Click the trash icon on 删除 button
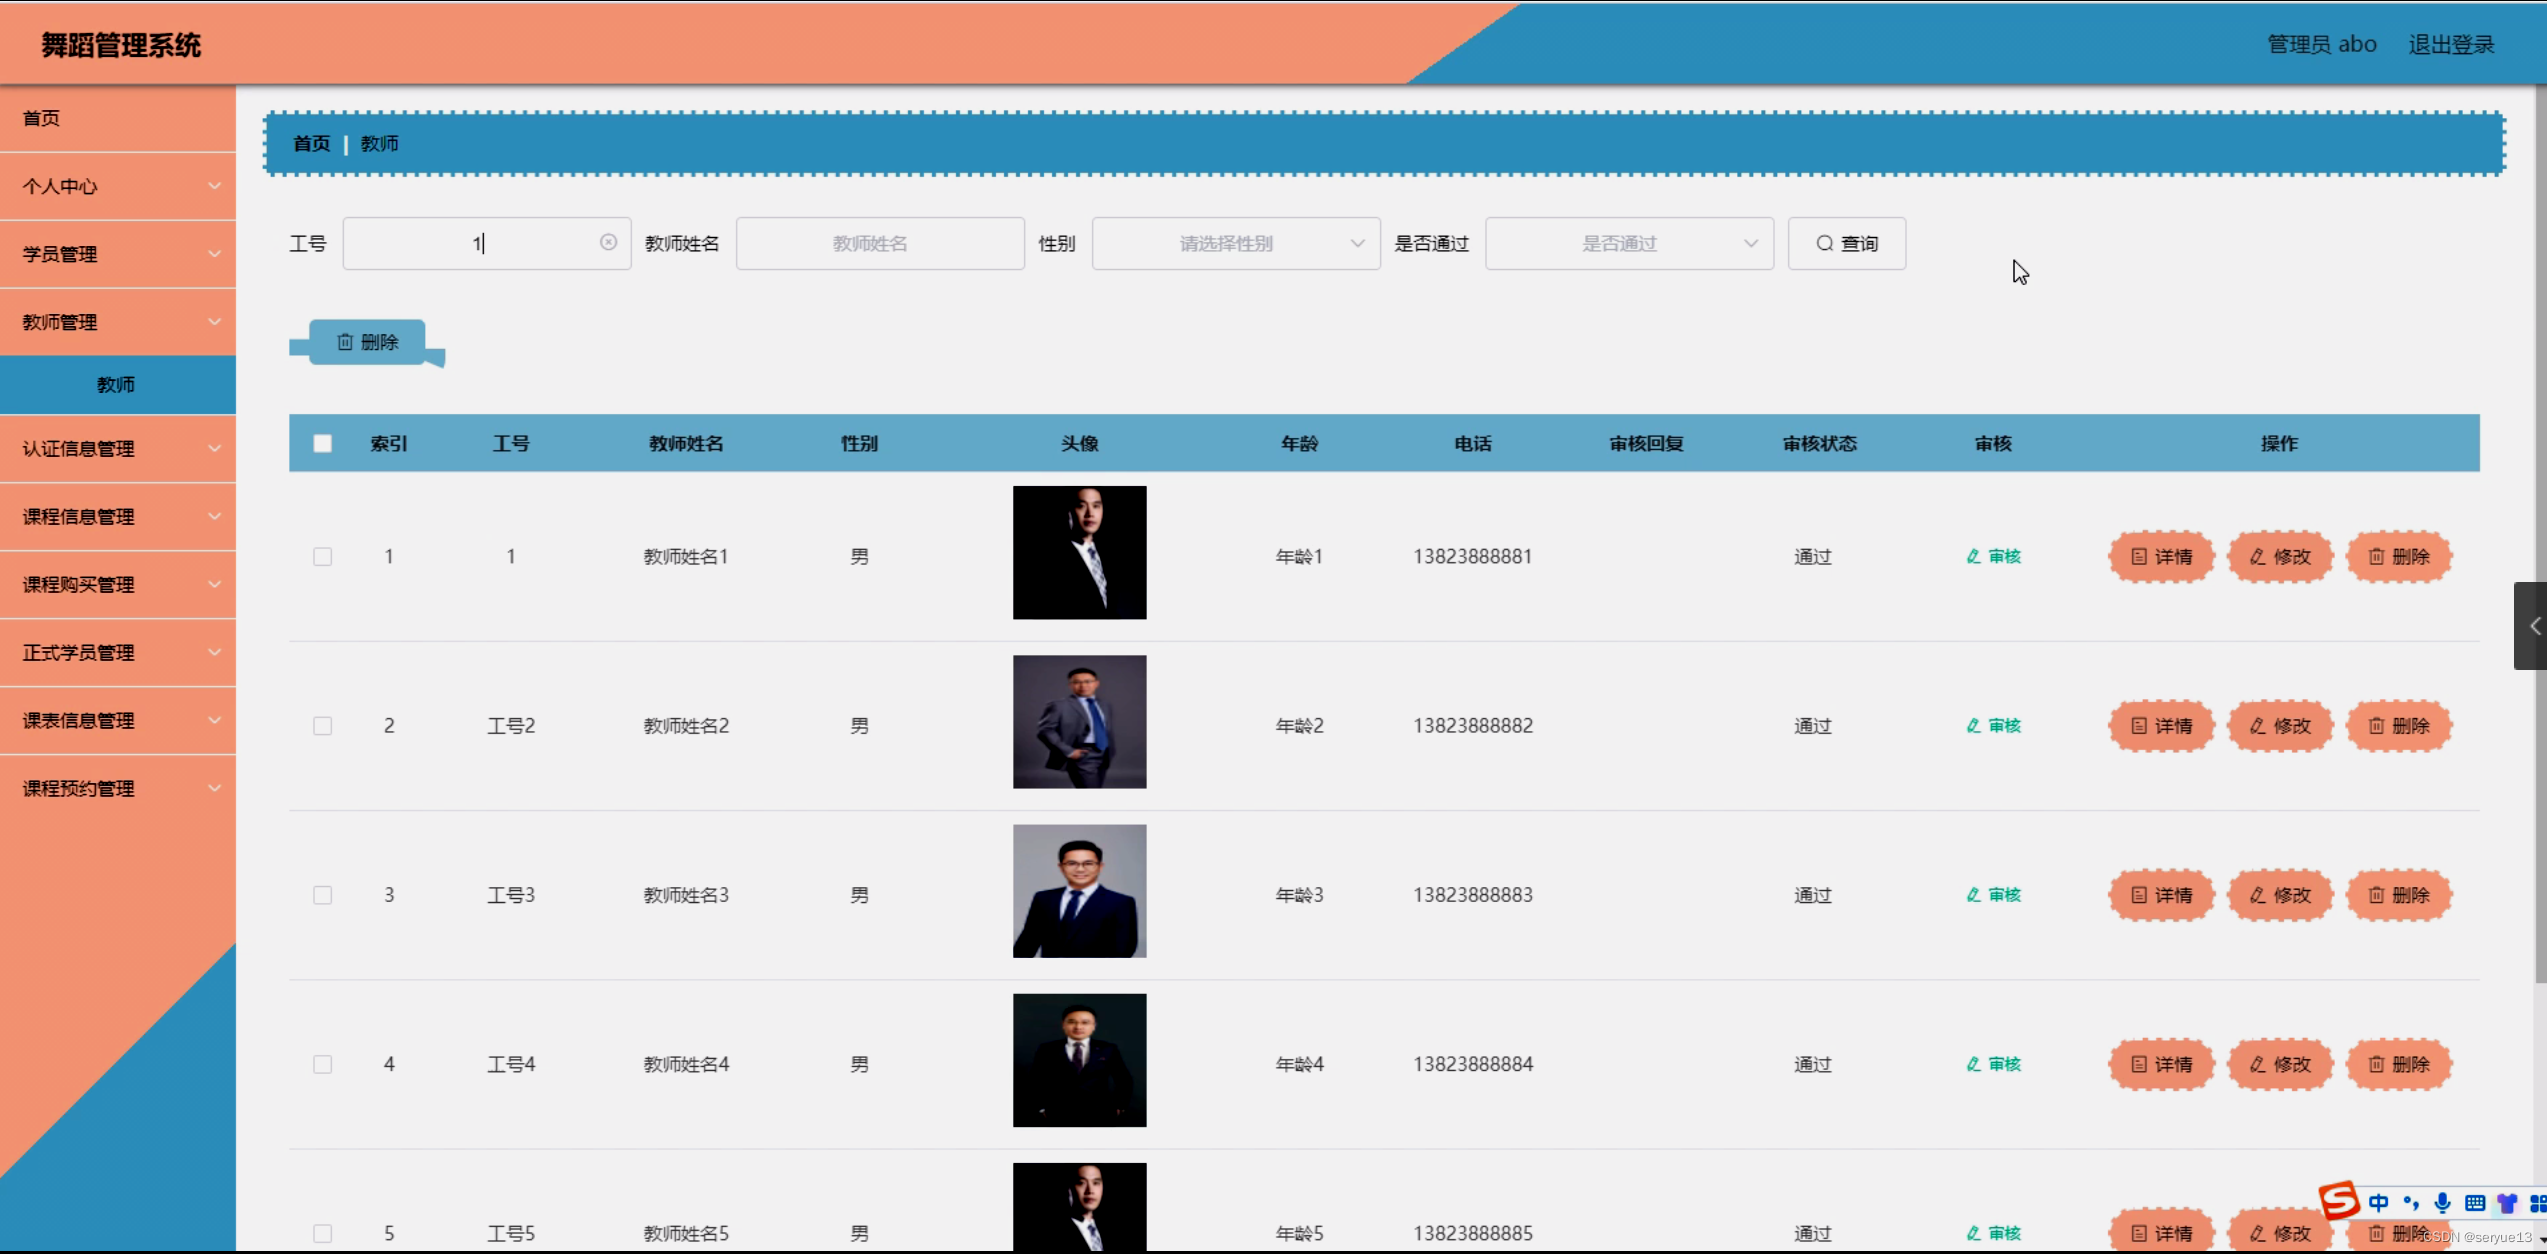This screenshot has width=2547, height=1254. [345, 341]
